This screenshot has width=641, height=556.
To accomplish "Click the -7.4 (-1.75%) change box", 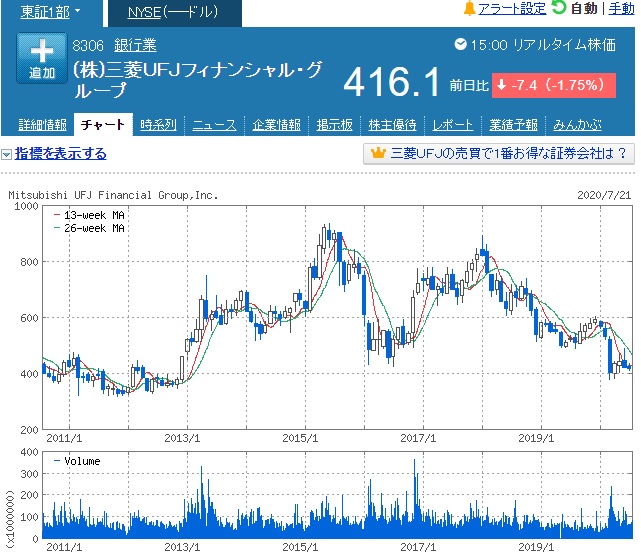I will pyautogui.click(x=554, y=85).
